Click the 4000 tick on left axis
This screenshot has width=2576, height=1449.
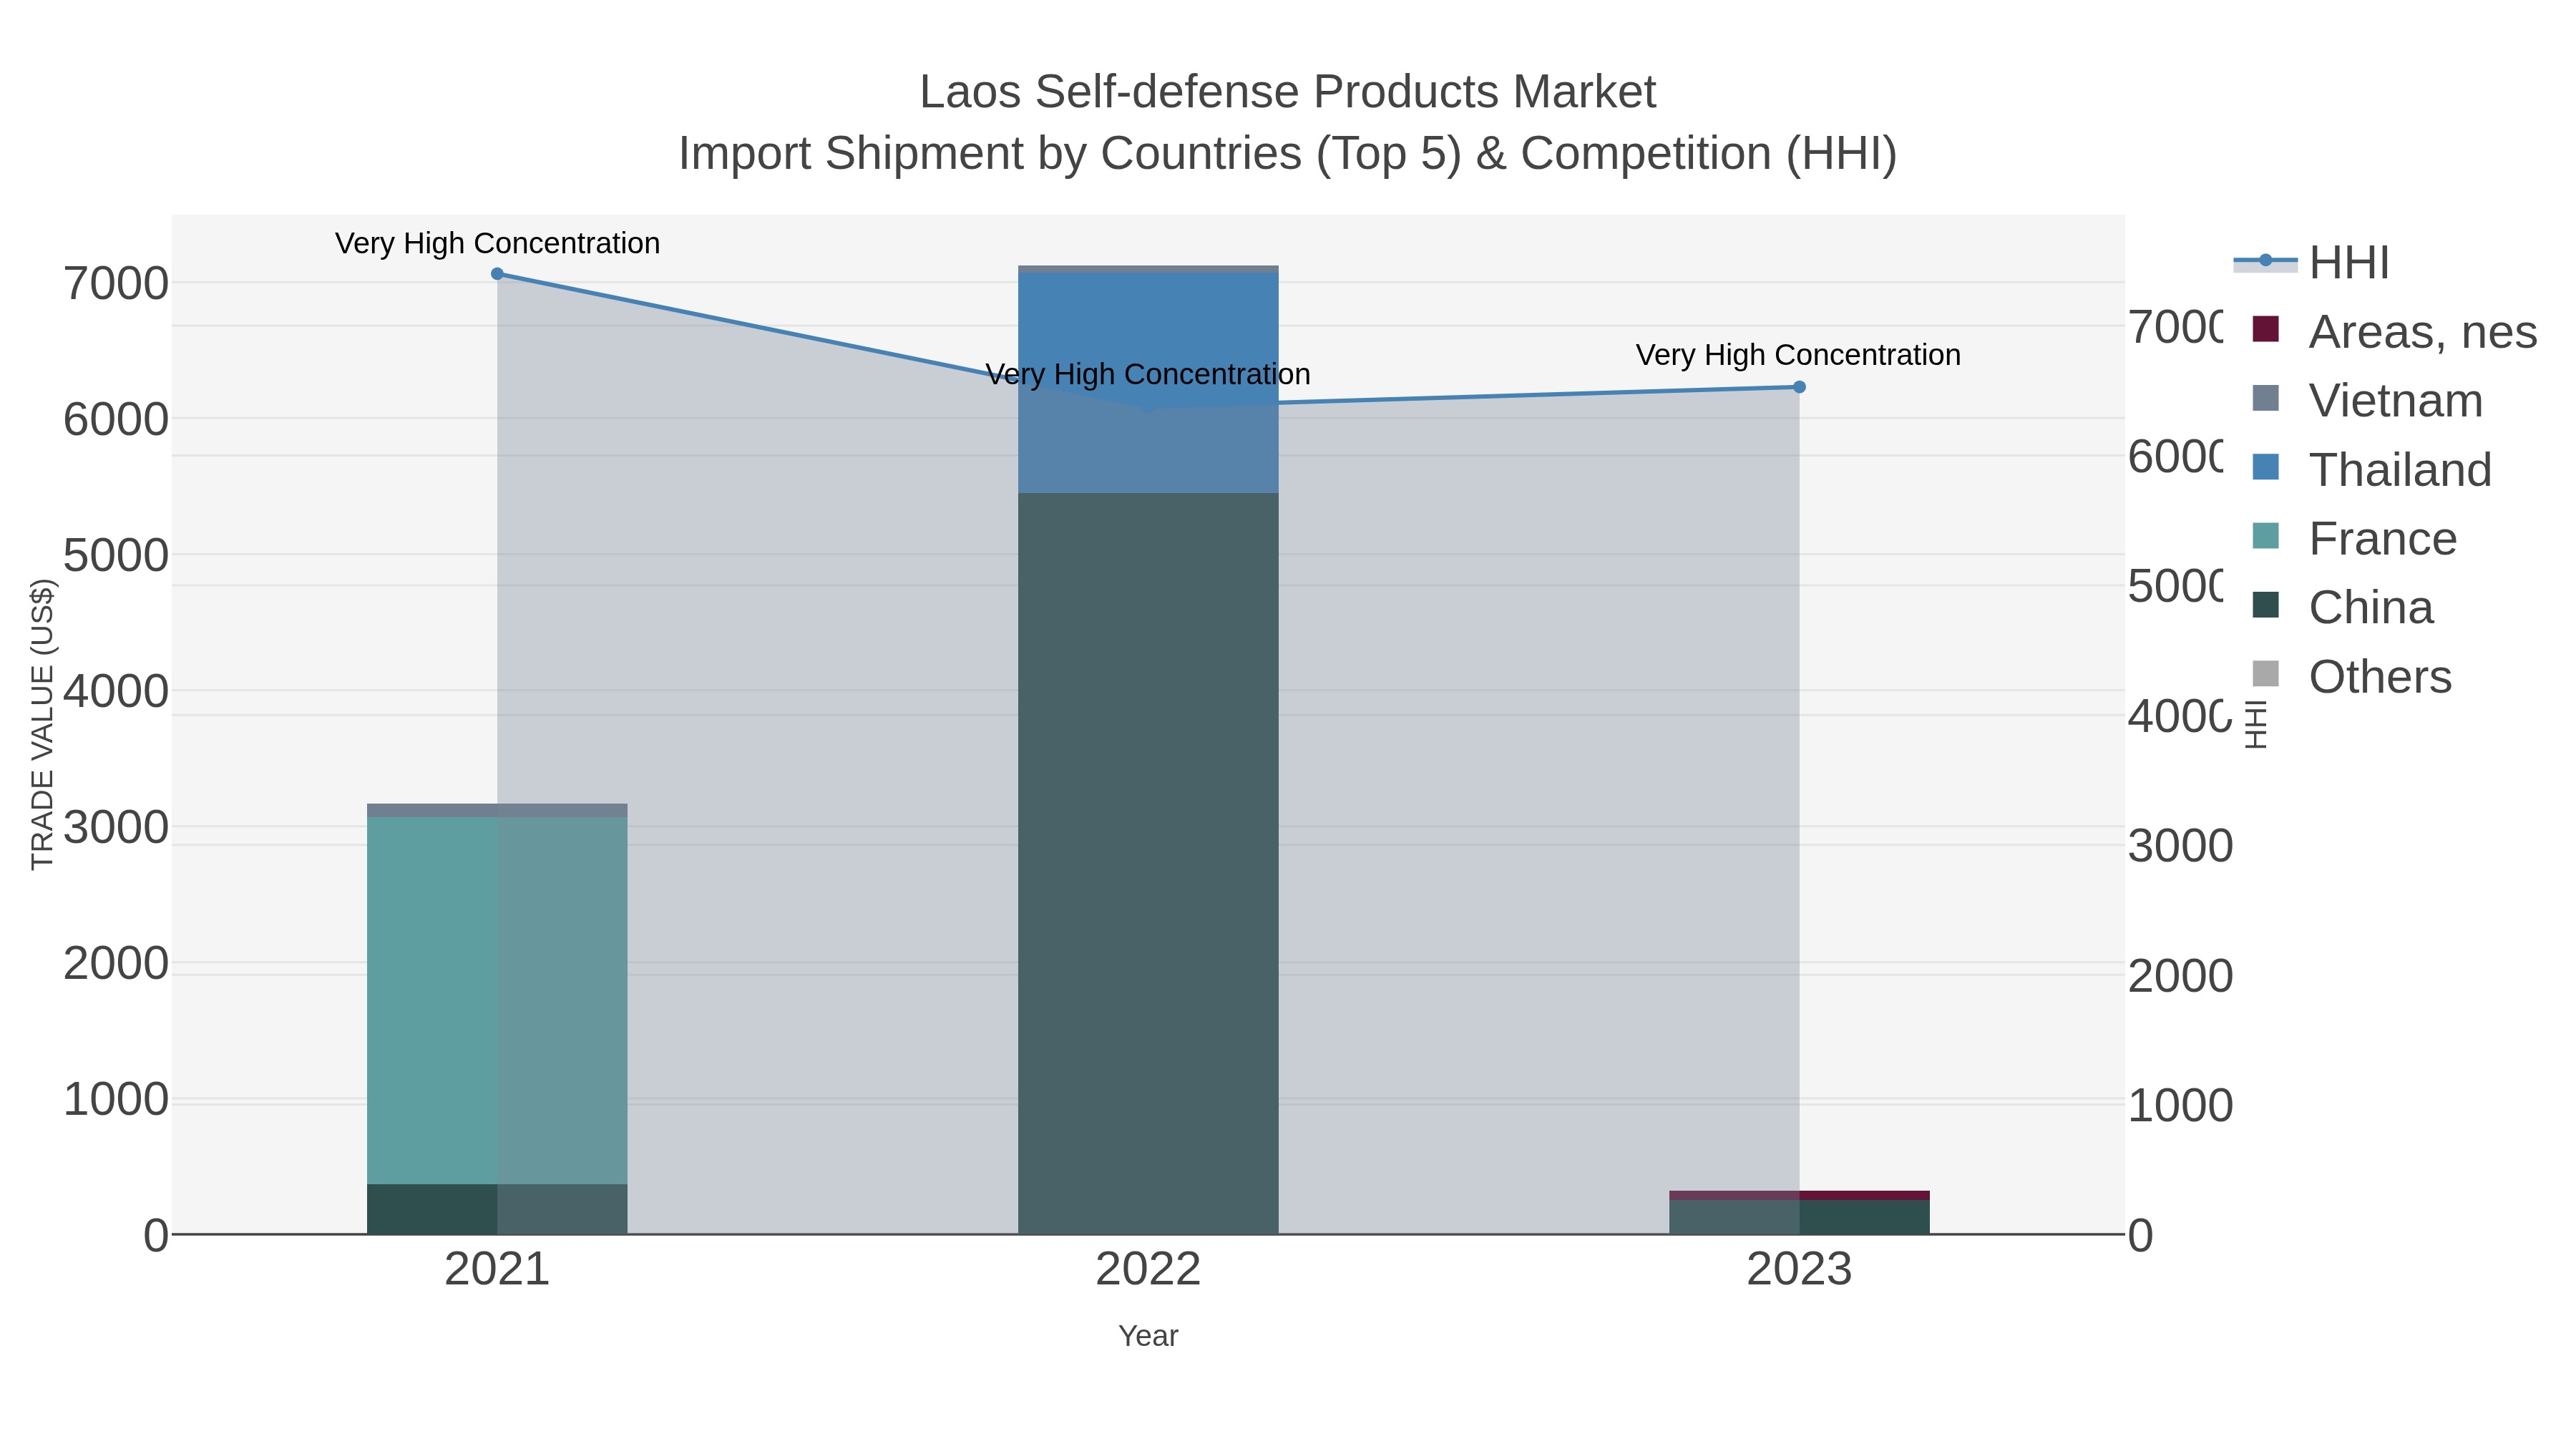click(116, 691)
